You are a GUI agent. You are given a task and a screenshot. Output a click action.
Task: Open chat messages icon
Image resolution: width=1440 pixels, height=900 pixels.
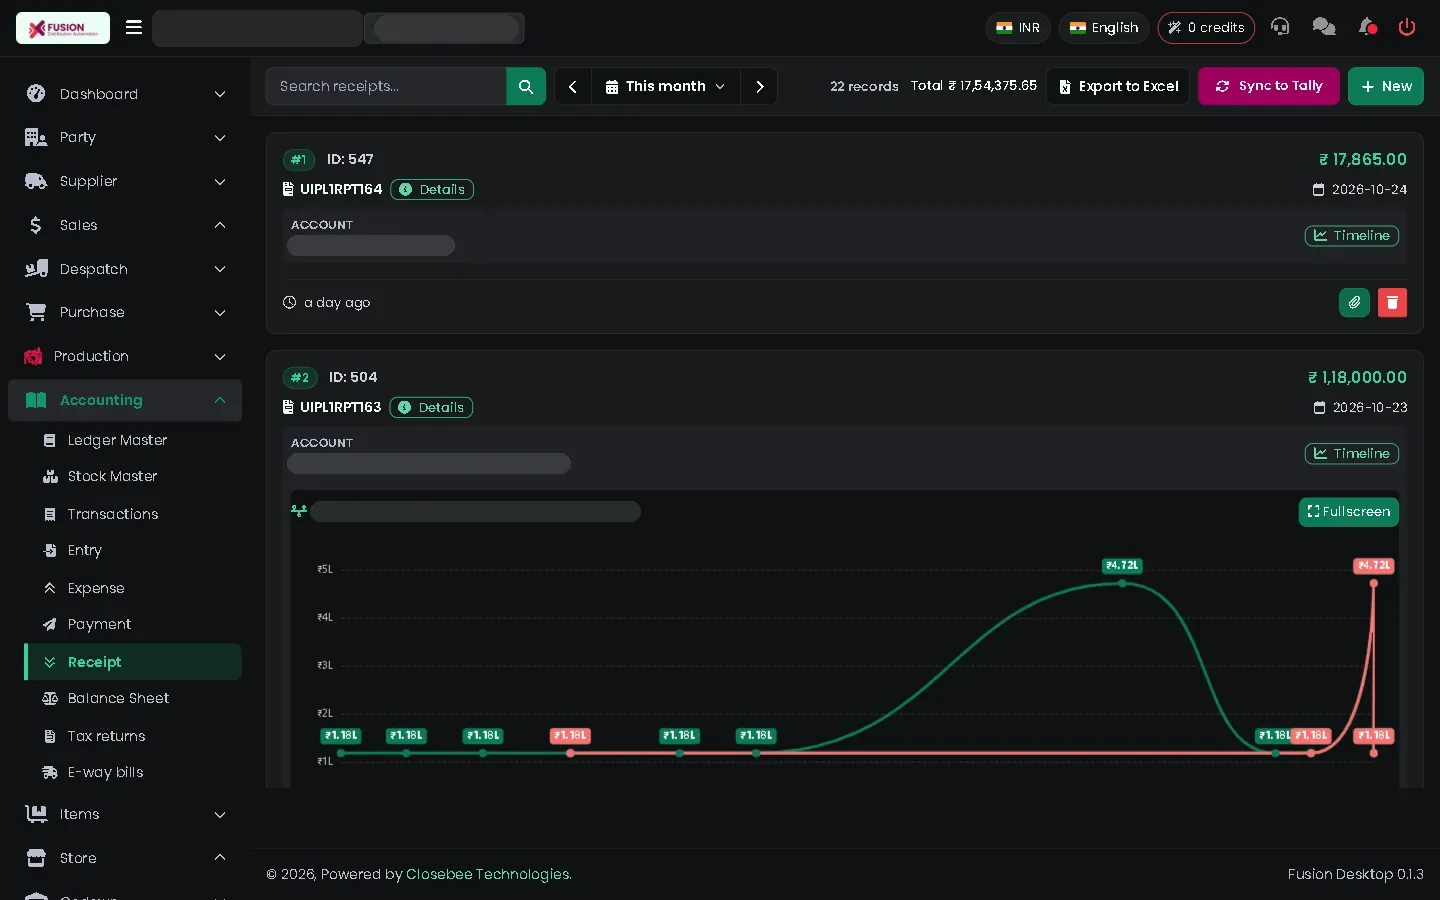[x=1324, y=27]
